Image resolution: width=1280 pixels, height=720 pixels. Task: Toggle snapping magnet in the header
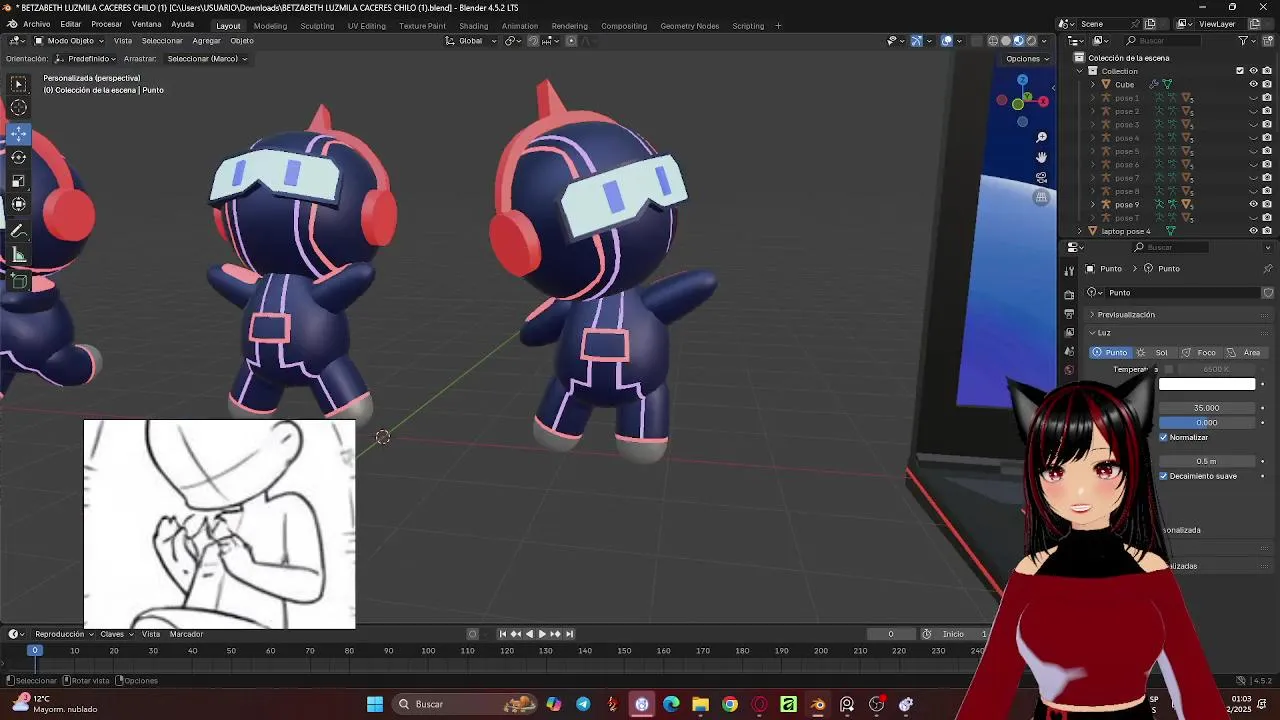point(533,41)
